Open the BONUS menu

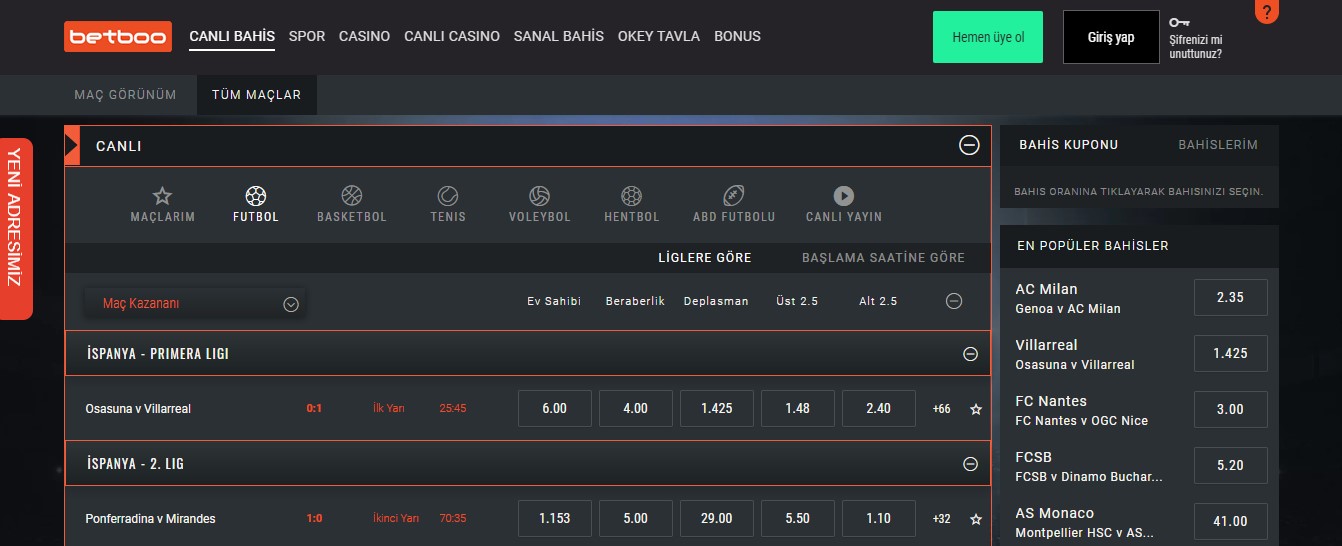(737, 36)
